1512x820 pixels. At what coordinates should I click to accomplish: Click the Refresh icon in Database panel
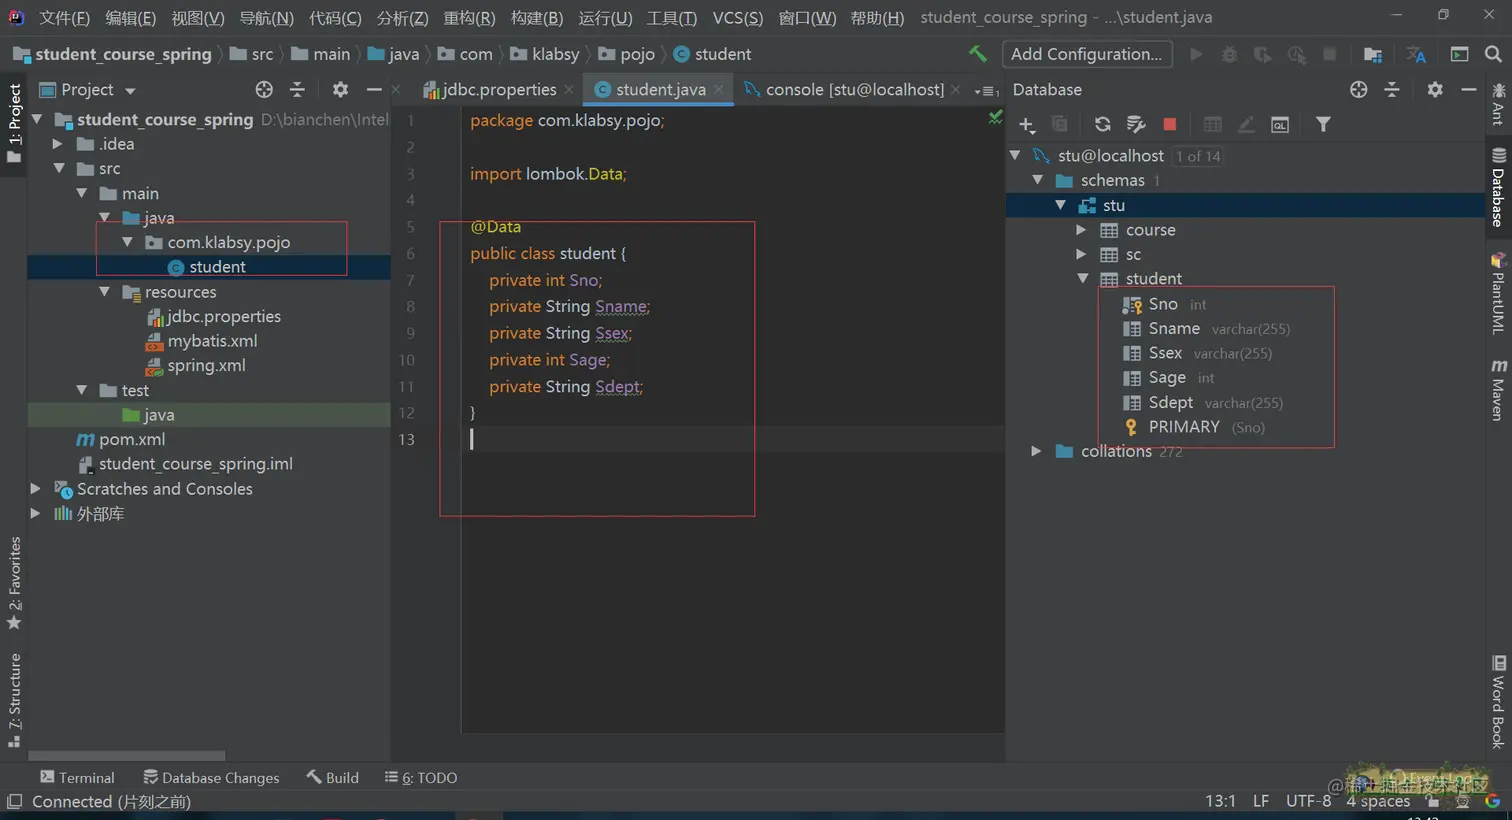pos(1102,124)
